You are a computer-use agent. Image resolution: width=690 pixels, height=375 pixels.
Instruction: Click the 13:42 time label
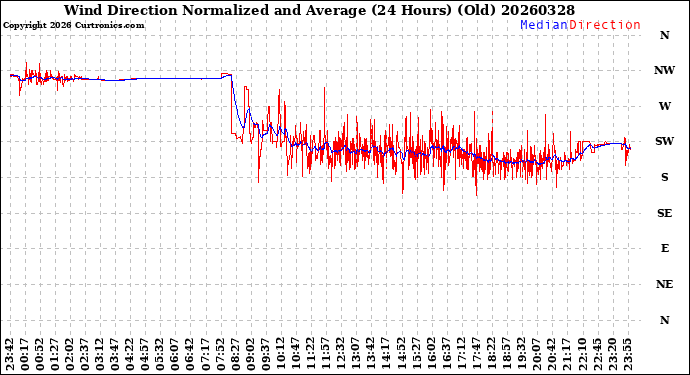371,355
